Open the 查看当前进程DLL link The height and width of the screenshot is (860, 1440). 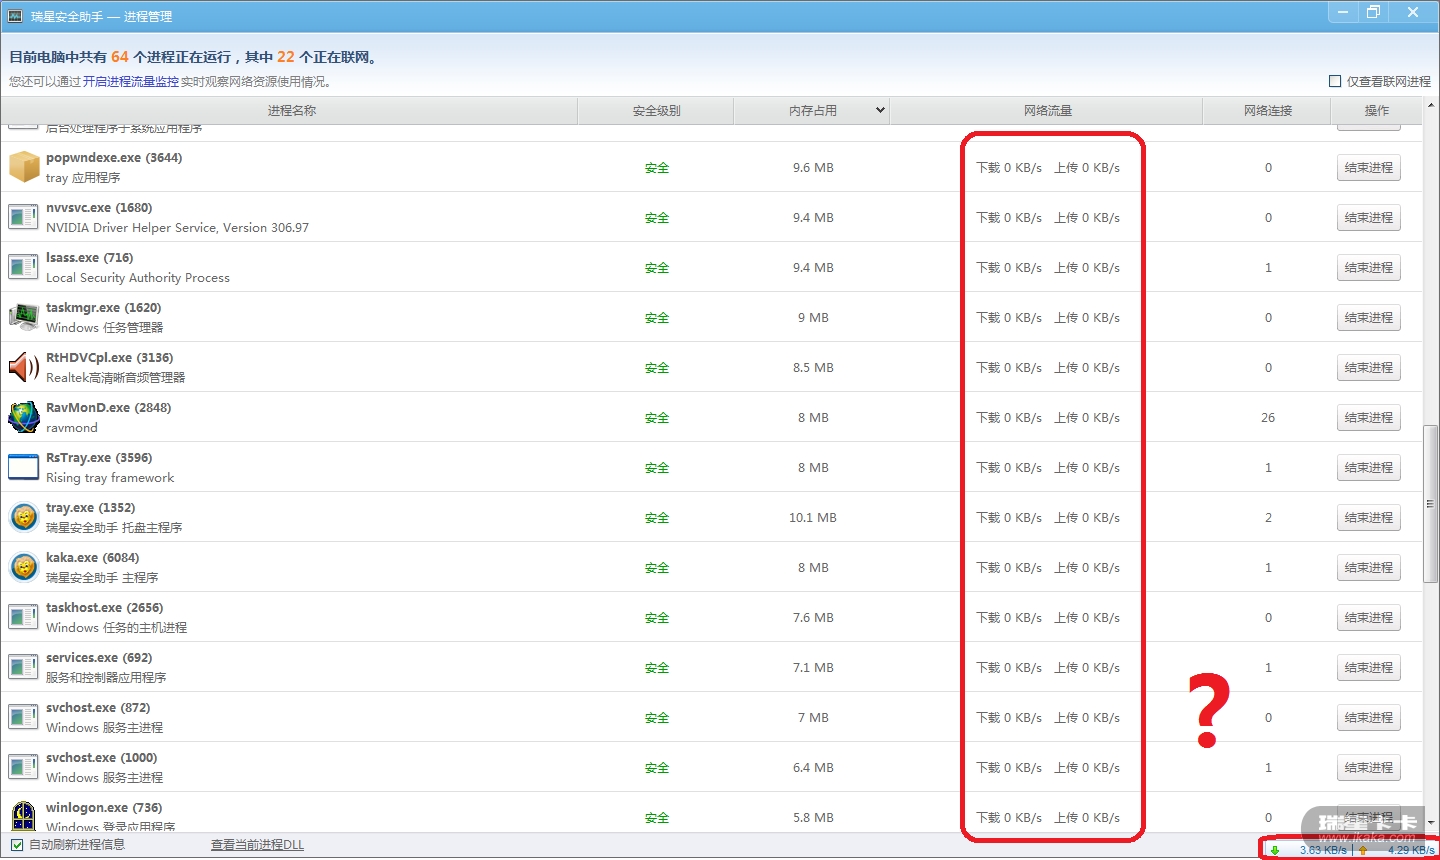click(x=257, y=845)
